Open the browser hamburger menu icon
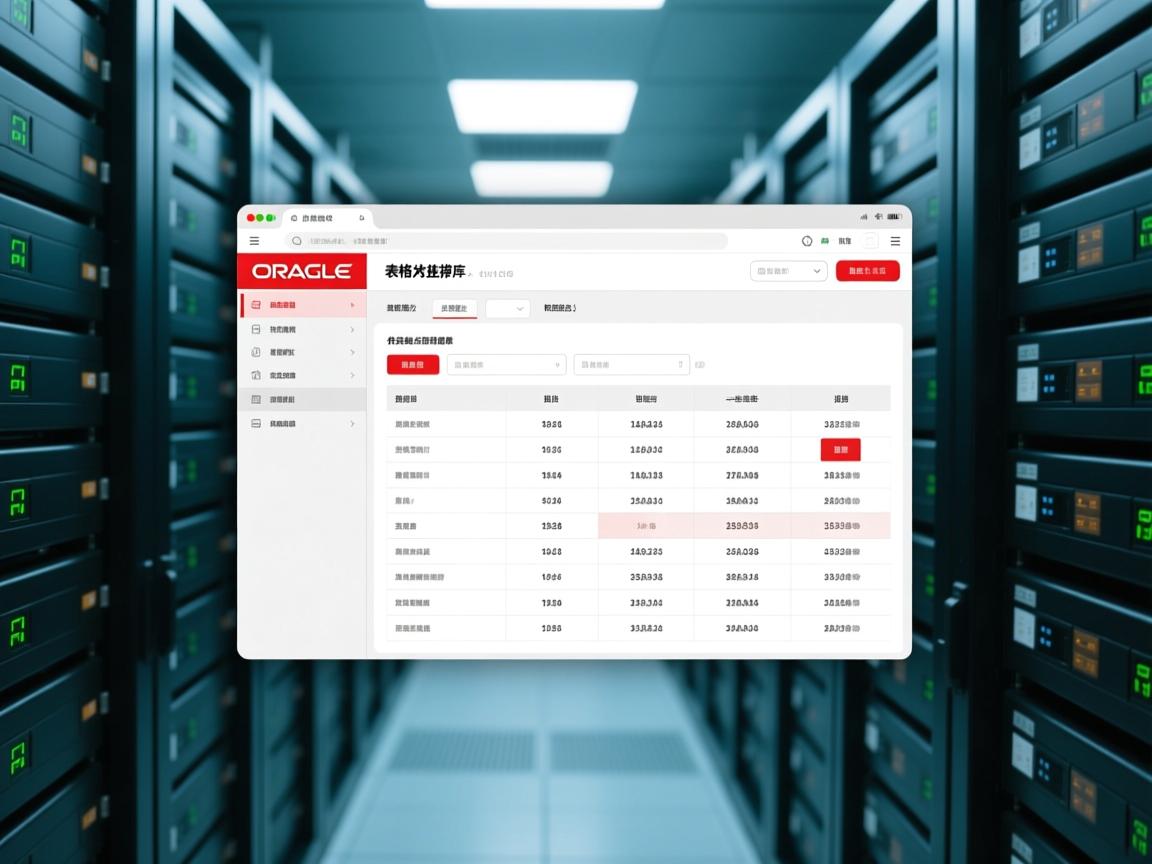 (254, 241)
